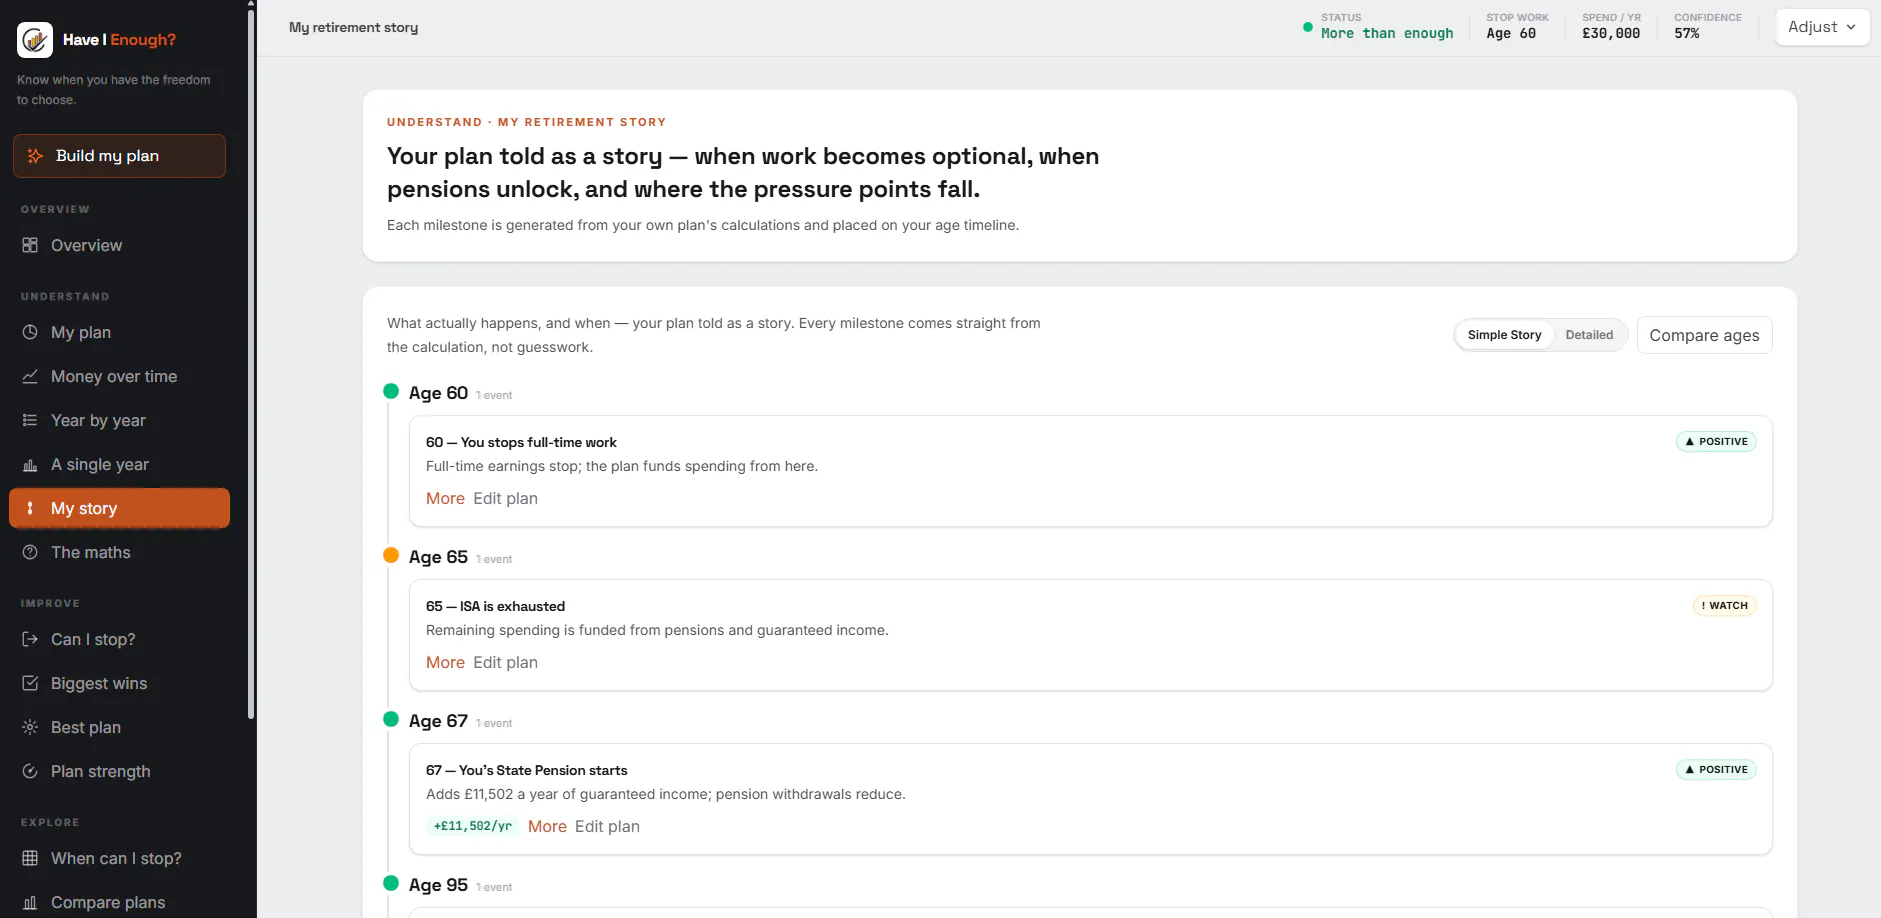
Task: Select The maths menu item
Action: [x=119, y=552]
